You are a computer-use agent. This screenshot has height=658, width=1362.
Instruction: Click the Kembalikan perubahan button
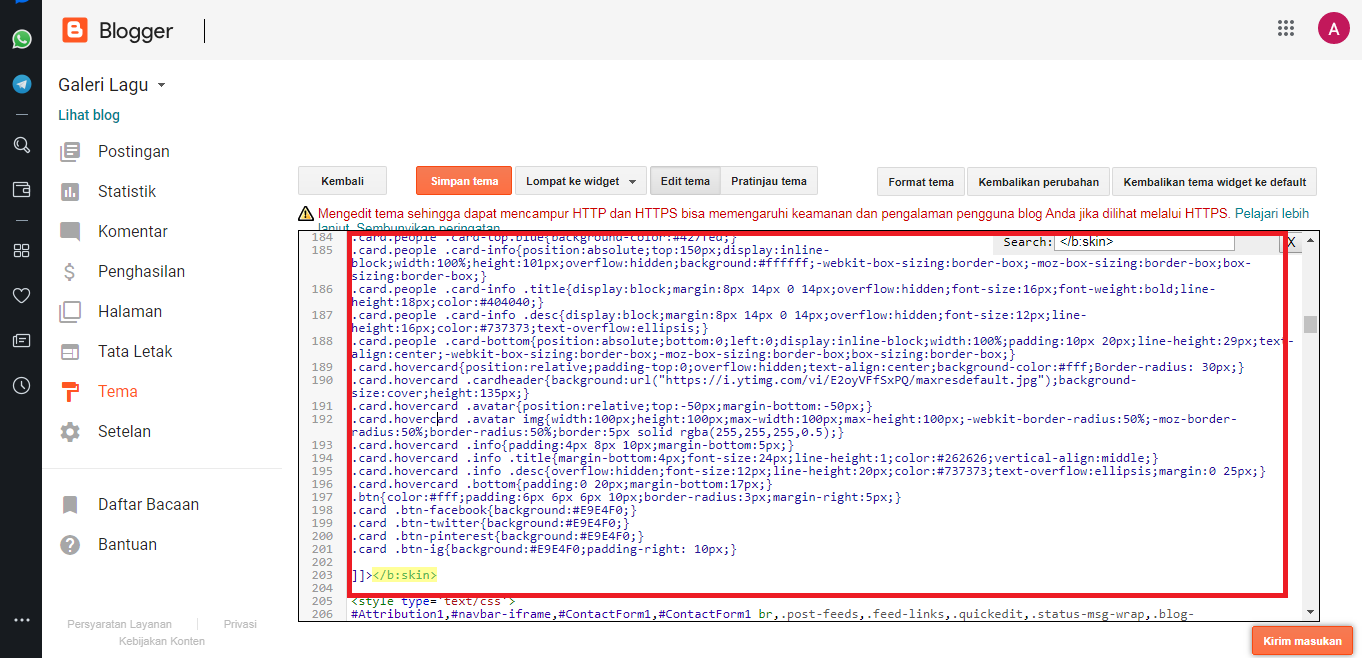click(x=1038, y=182)
